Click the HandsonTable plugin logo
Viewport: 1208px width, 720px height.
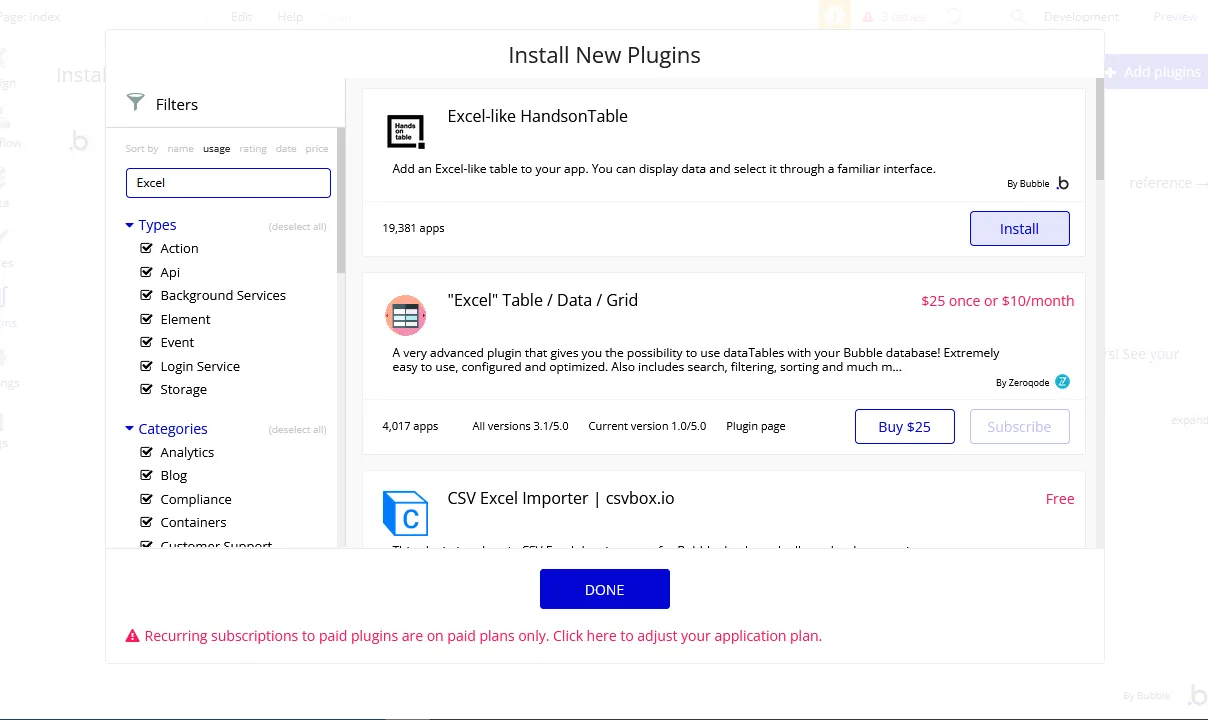pyautogui.click(x=405, y=131)
